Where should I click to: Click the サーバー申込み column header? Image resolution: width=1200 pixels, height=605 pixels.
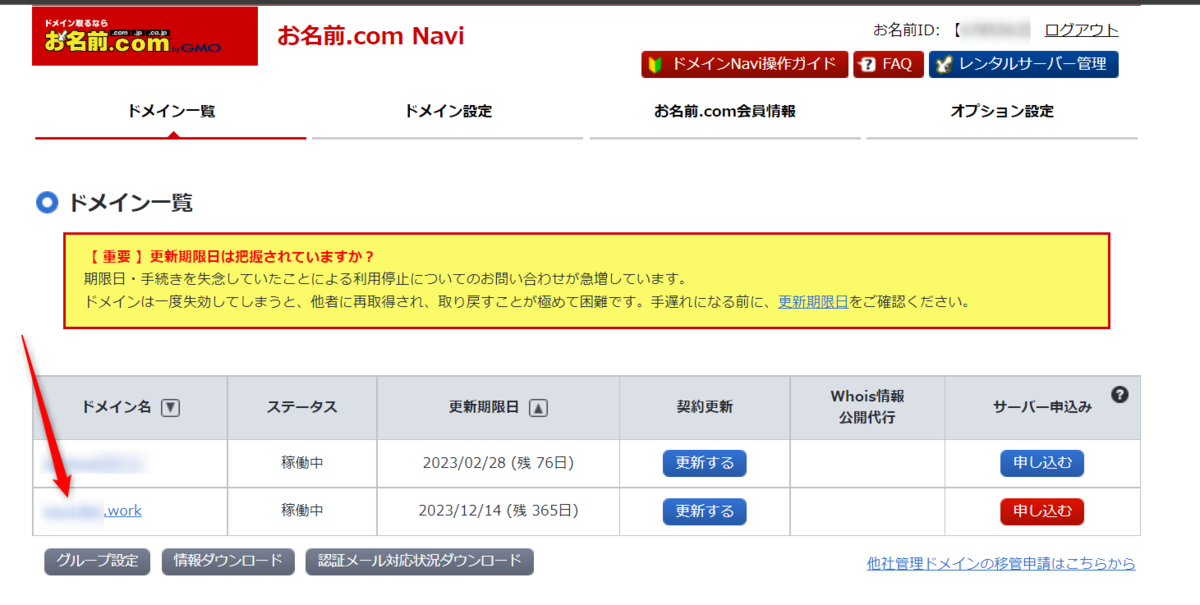tap(1042, 408)
